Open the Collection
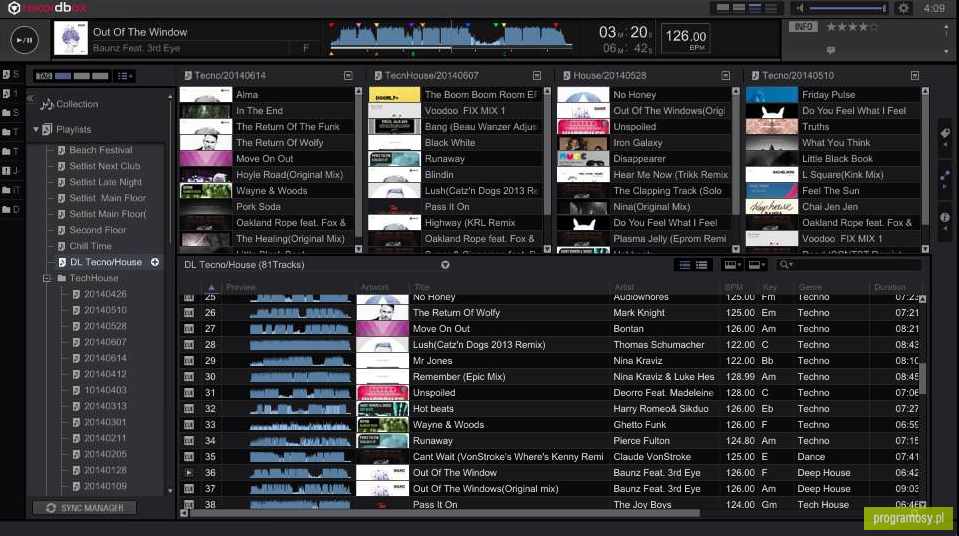The image size is (959, 536). point(76,104)
